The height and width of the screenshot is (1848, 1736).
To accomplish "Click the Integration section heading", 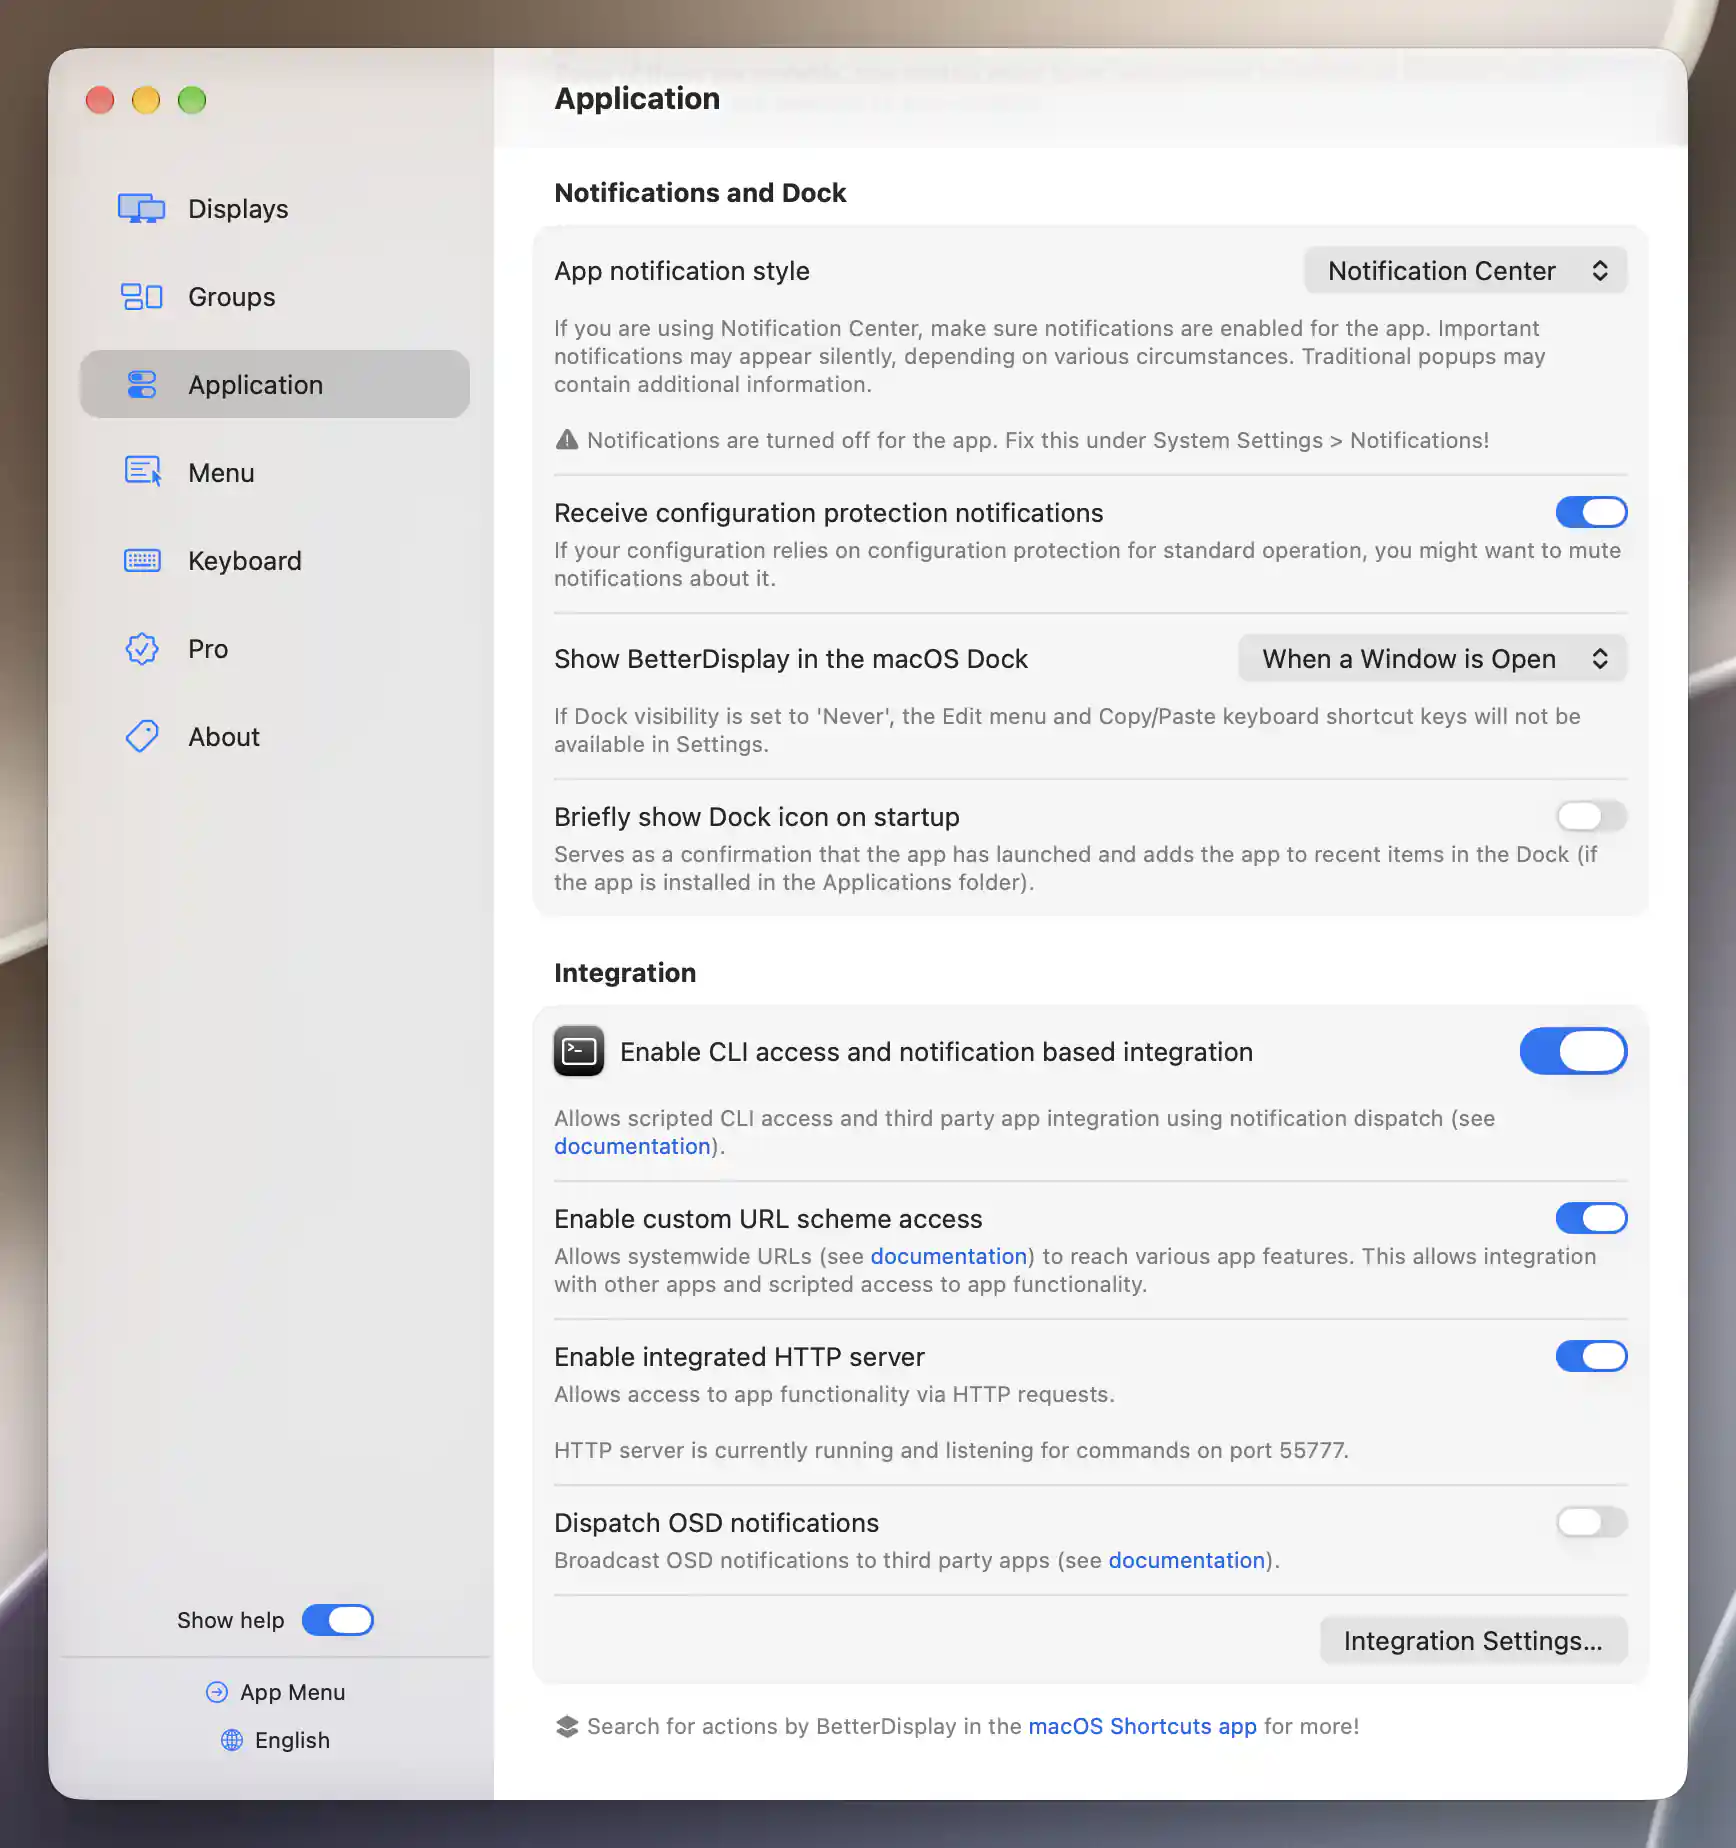I will click(625, 973).
